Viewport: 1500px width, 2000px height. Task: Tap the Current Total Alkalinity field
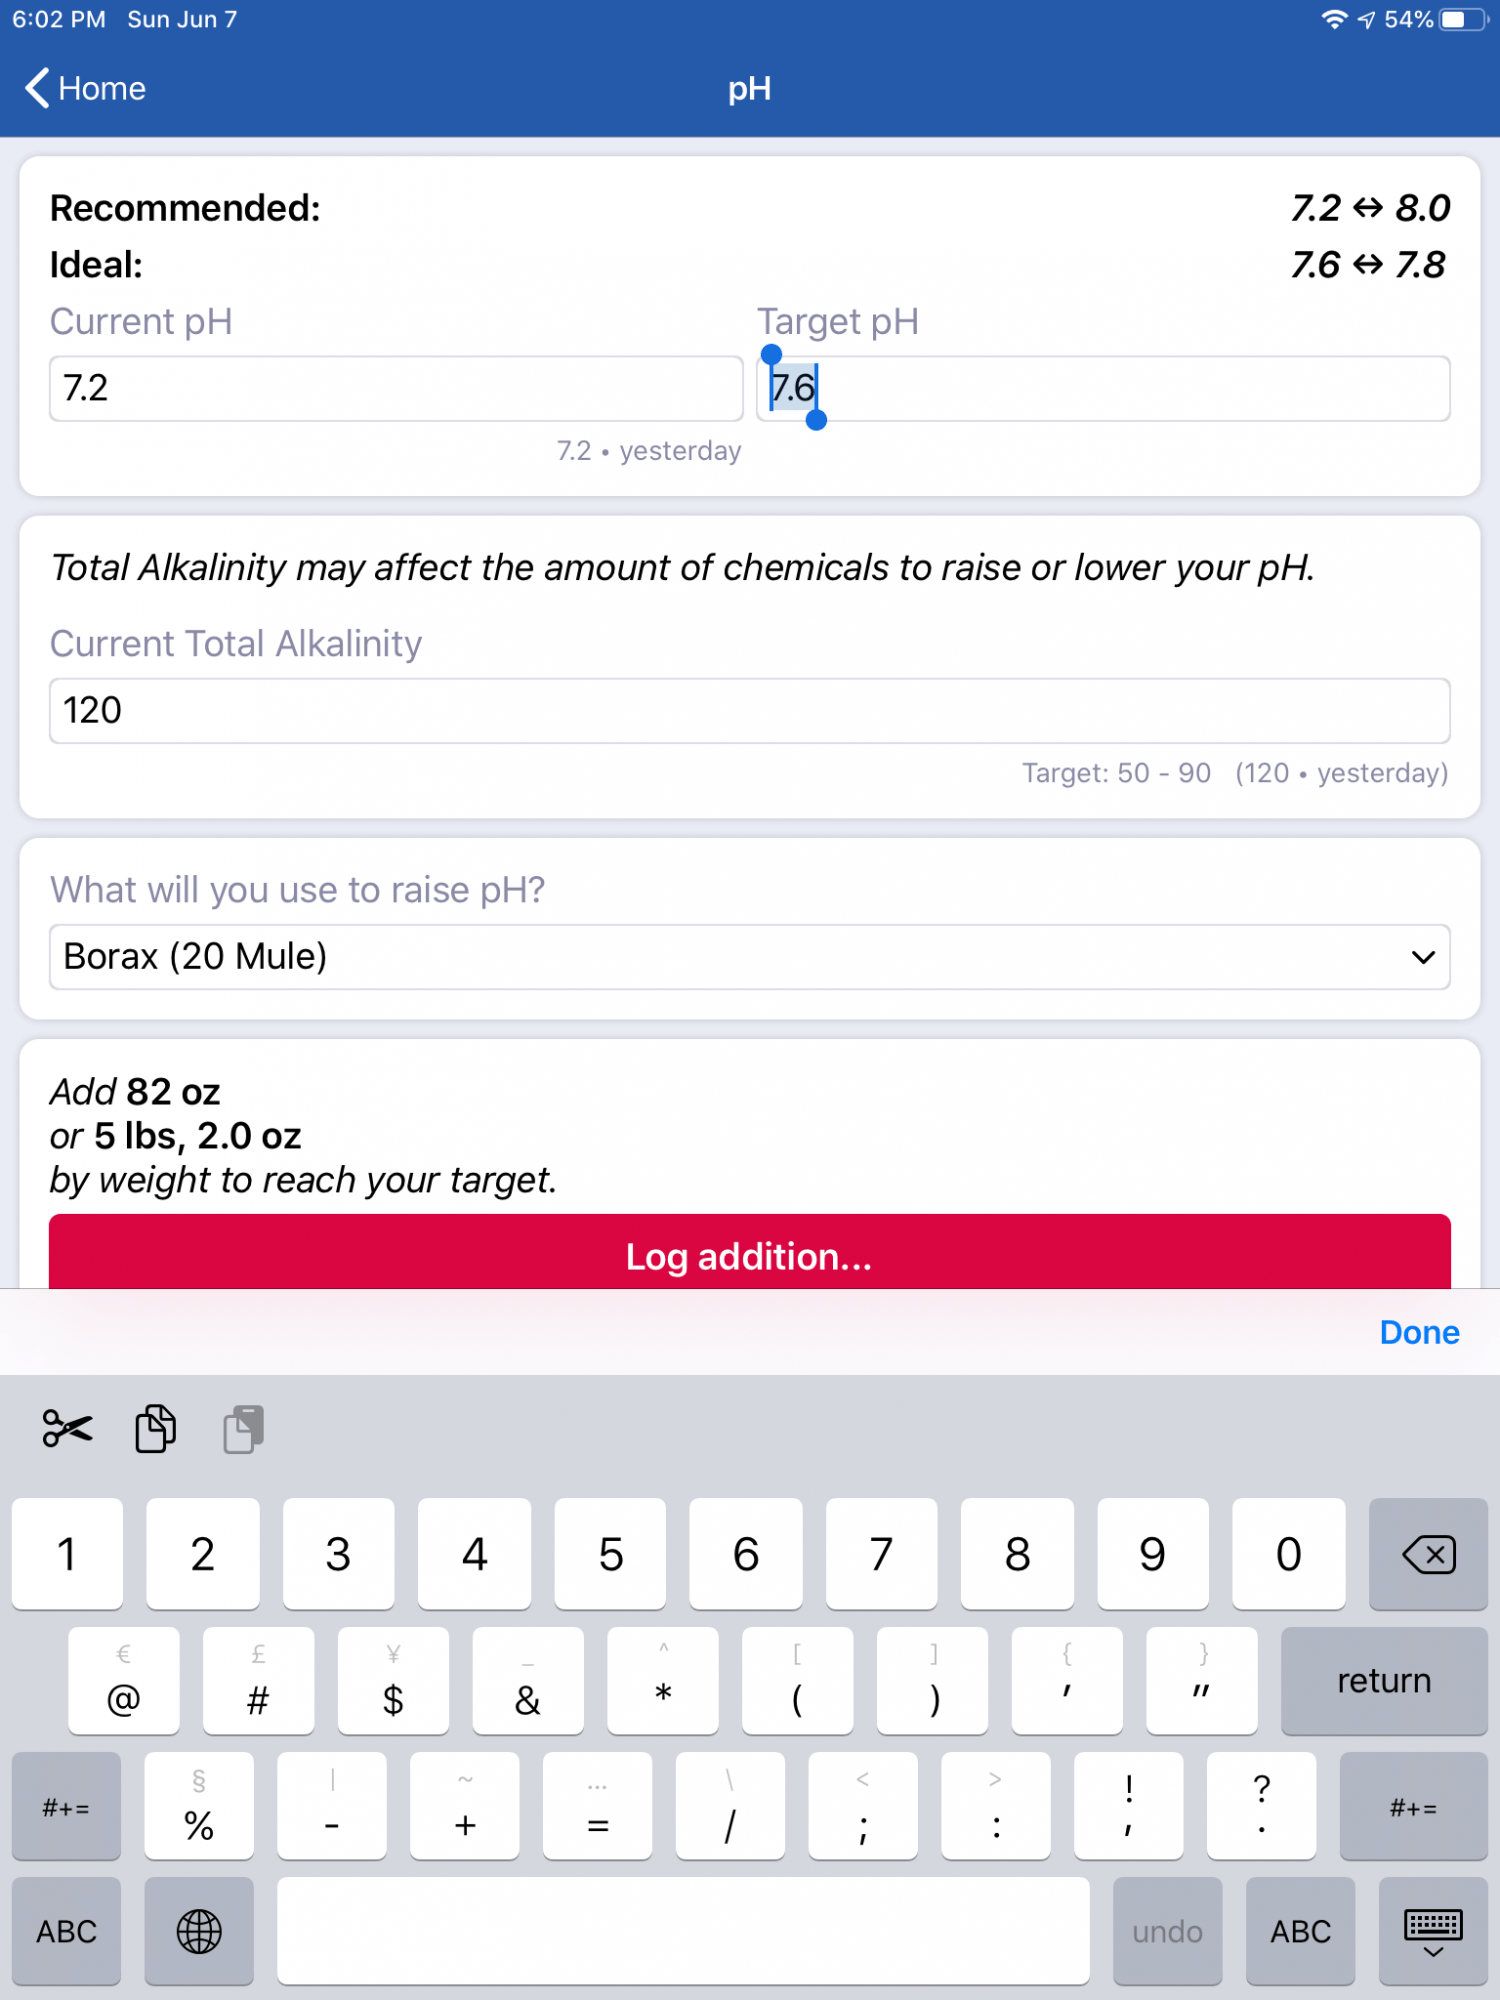point(750,711)
